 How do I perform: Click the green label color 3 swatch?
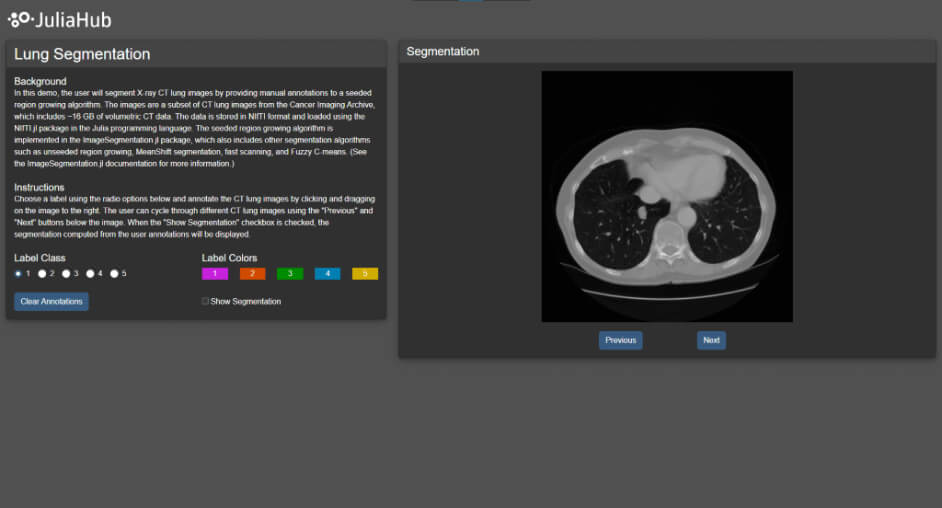click(x=290, y=273)
